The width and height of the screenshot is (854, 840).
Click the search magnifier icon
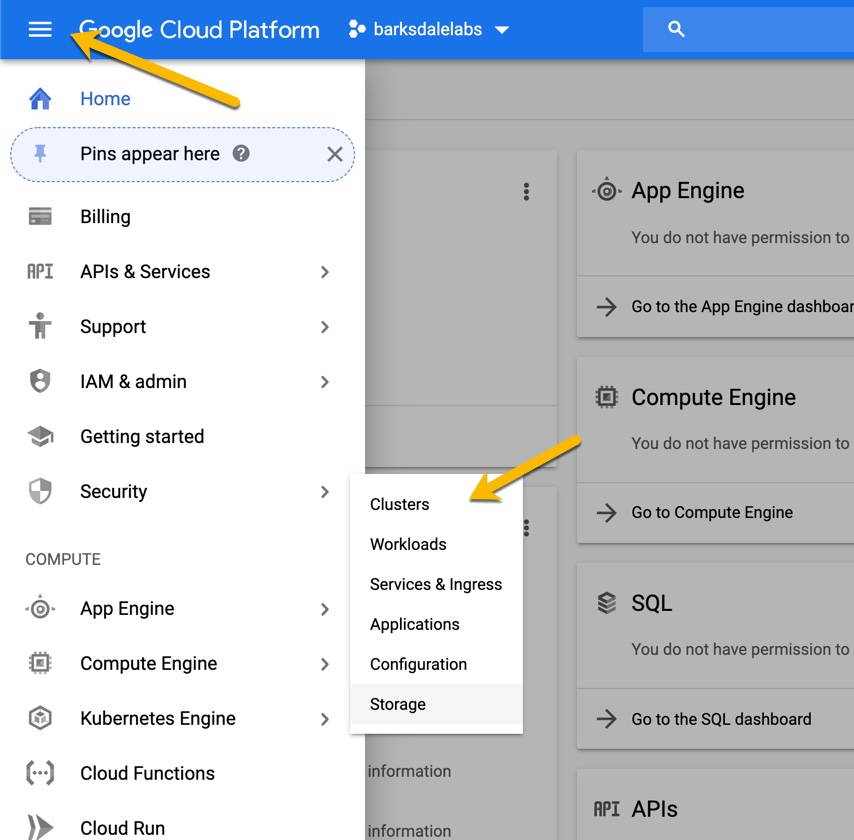click(676, 29)
